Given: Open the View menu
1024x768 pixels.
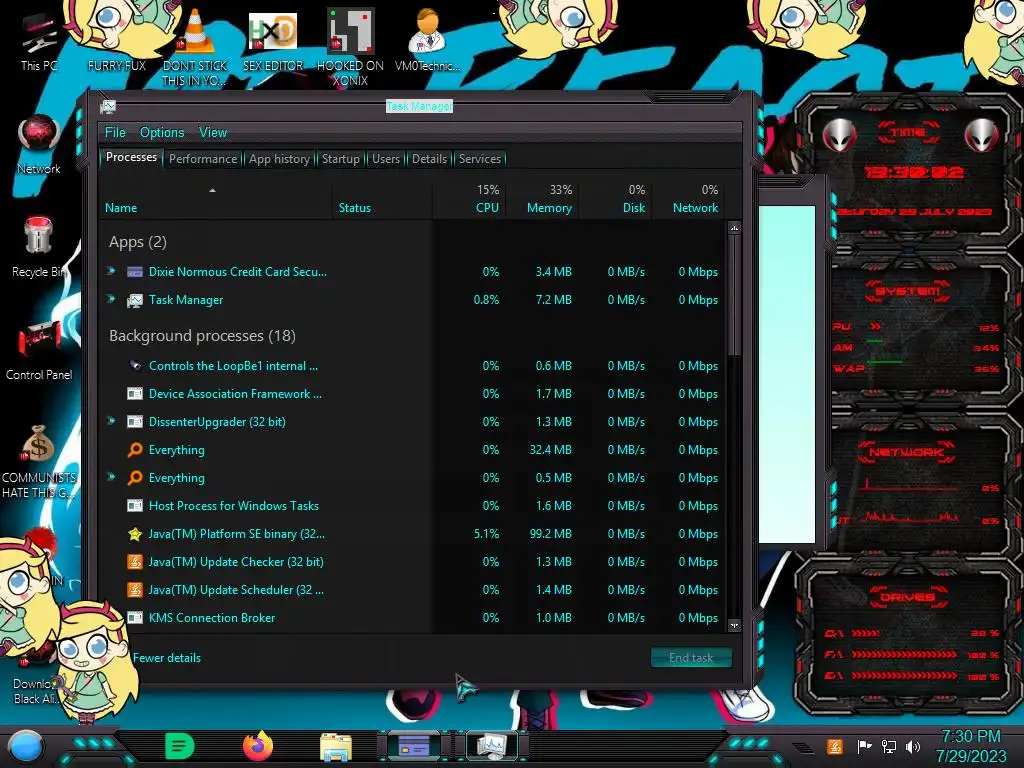Looking at the screenshot, I should tap(213, 133).
